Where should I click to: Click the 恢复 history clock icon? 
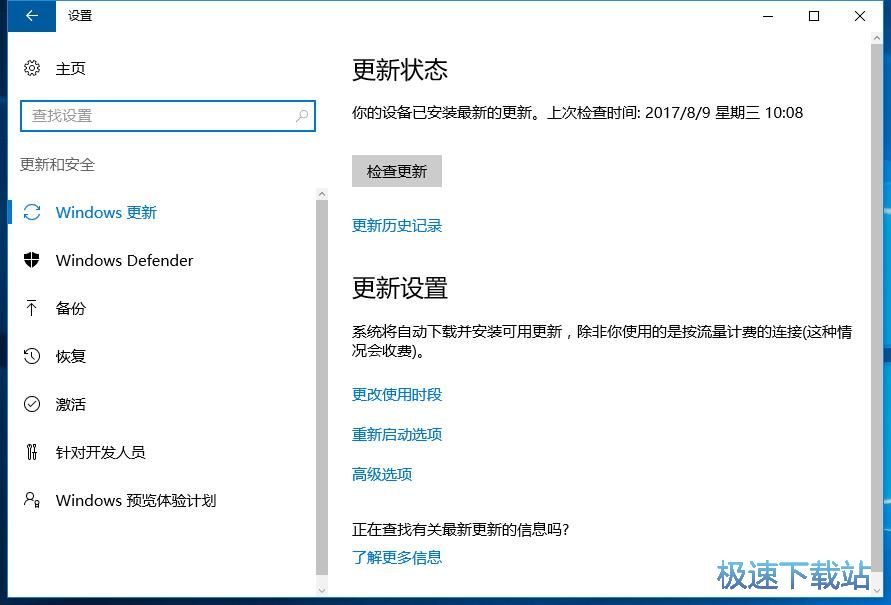click(32, 356)
